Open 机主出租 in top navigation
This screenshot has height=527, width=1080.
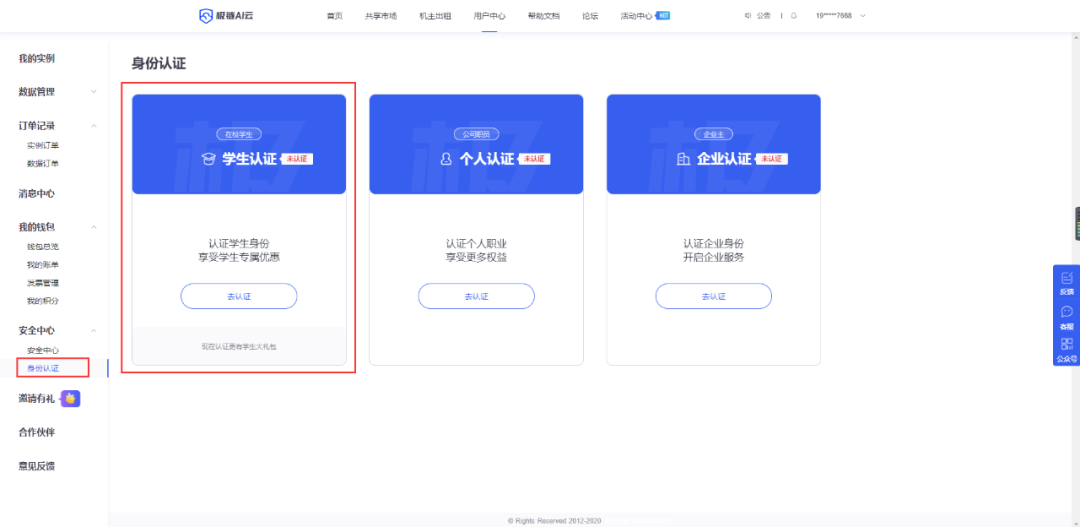[x=435, y=16]
